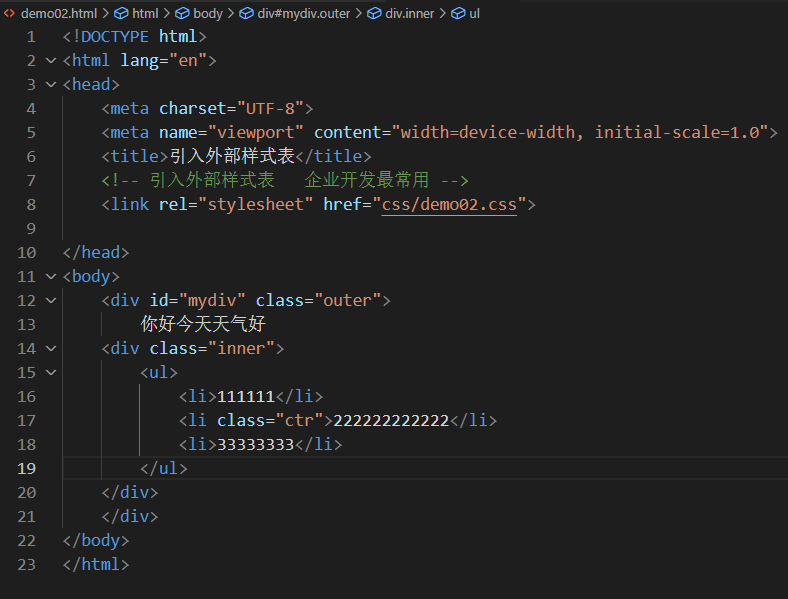
Task: Click the "ctr" class value on line 17
Action: tap(300, 421)
